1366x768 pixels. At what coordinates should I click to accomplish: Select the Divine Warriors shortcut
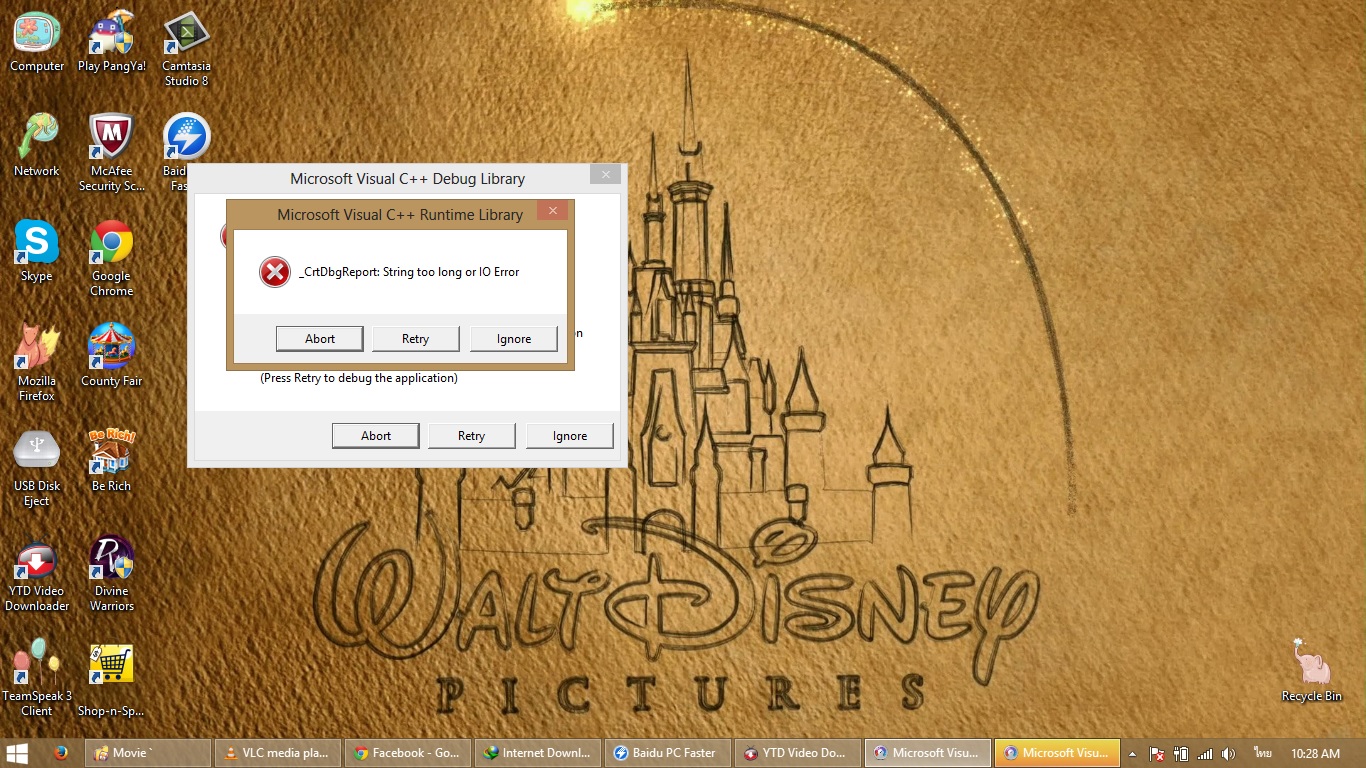click(112, 573)
